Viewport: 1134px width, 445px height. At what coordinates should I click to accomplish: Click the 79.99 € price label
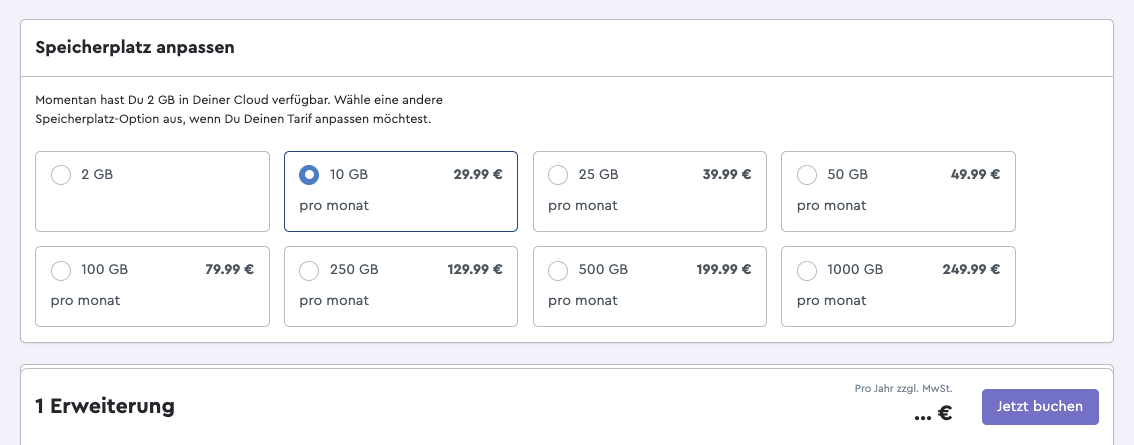229,270
